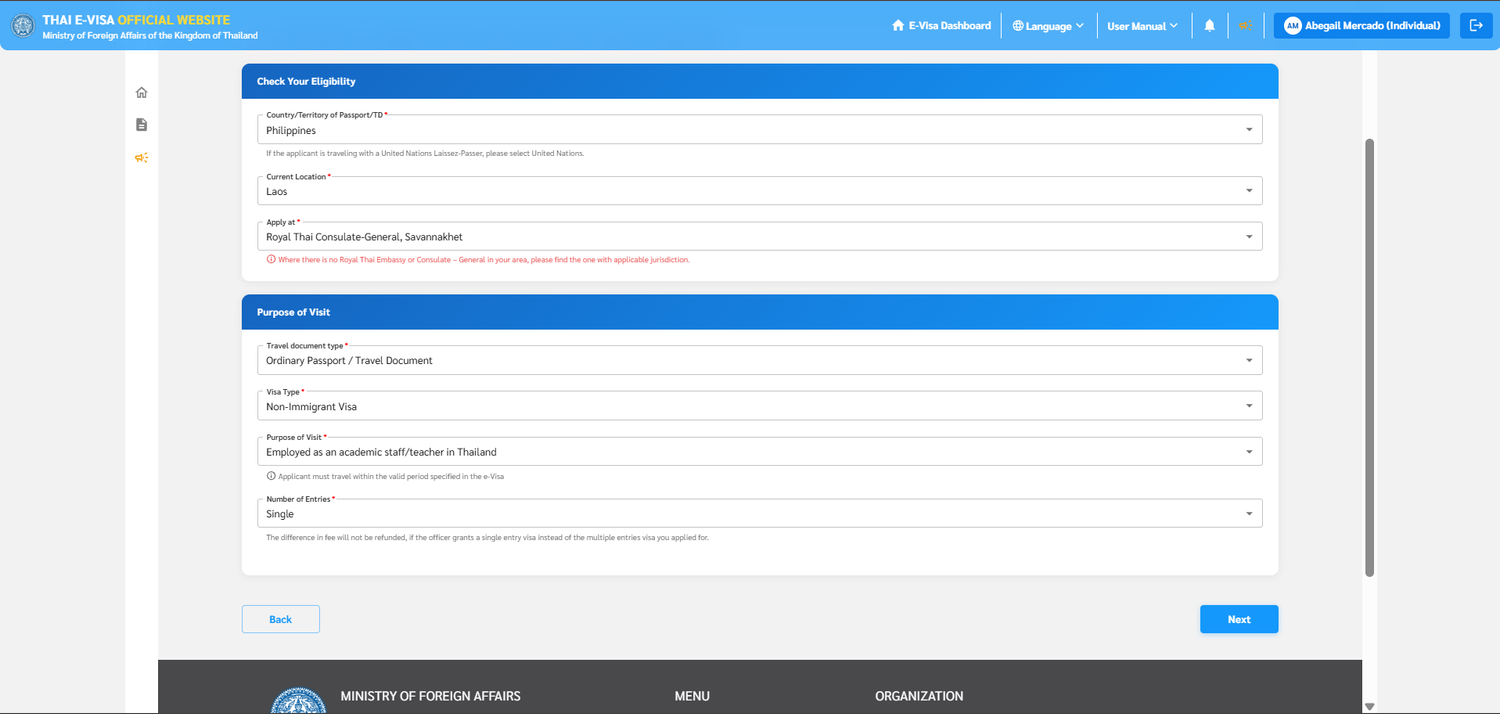This screenshot has width=1500, height=714.
Task: Open the Language menu
Action: [x=1048, y=26]
